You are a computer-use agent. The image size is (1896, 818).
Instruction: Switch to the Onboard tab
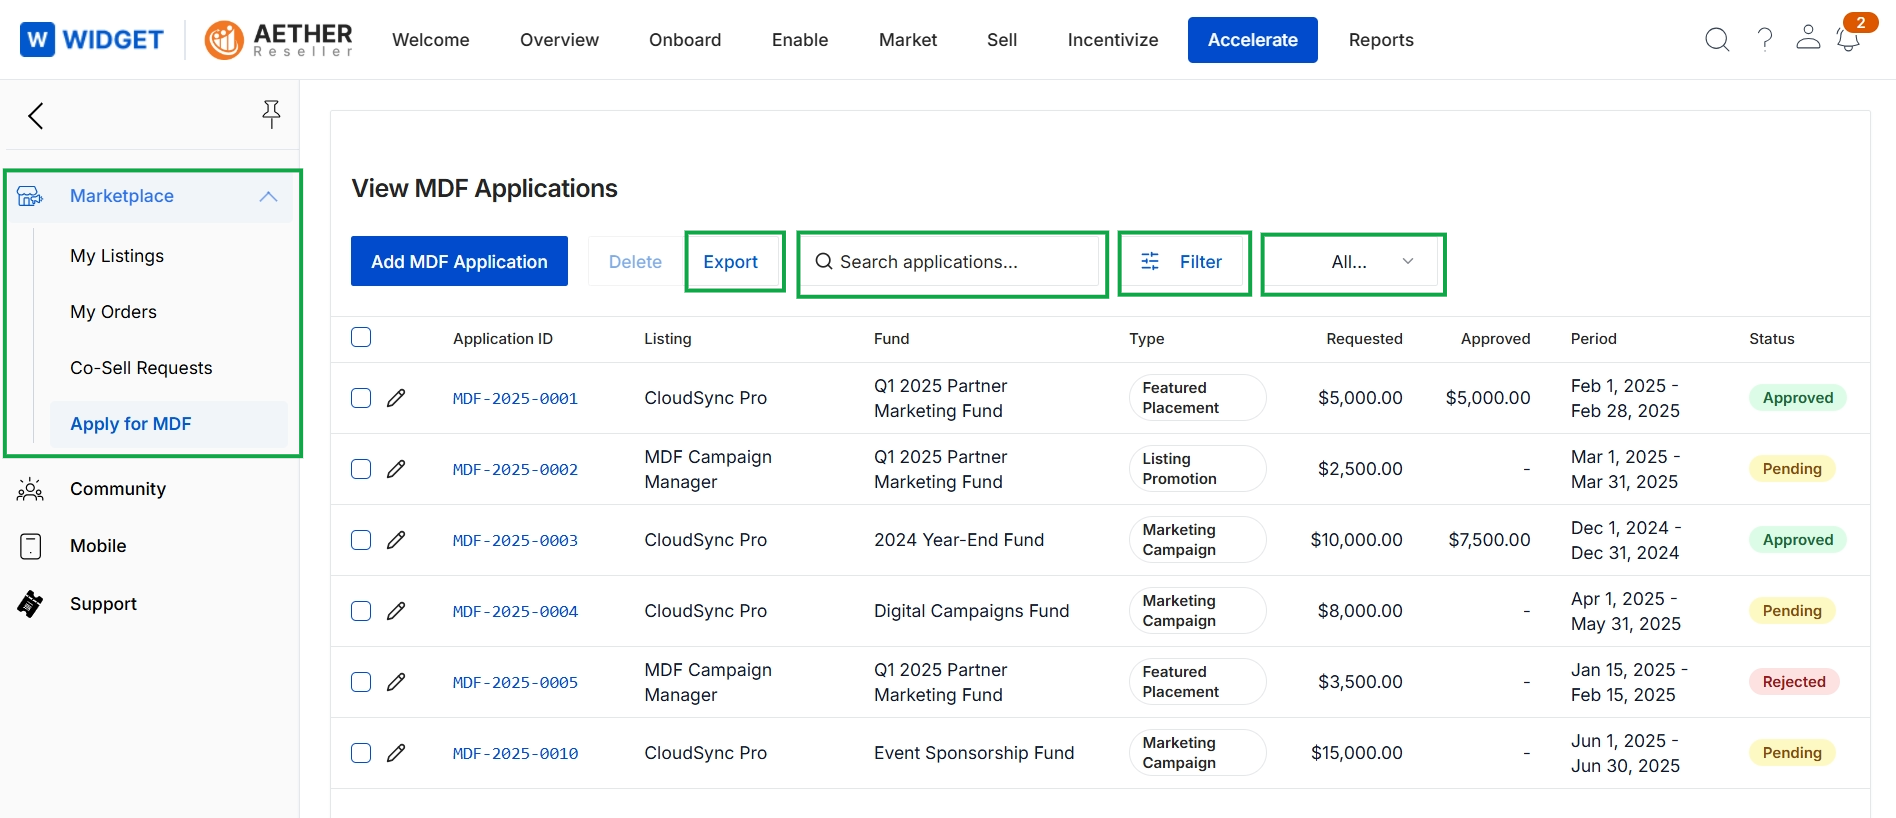[x=685, y=40]
